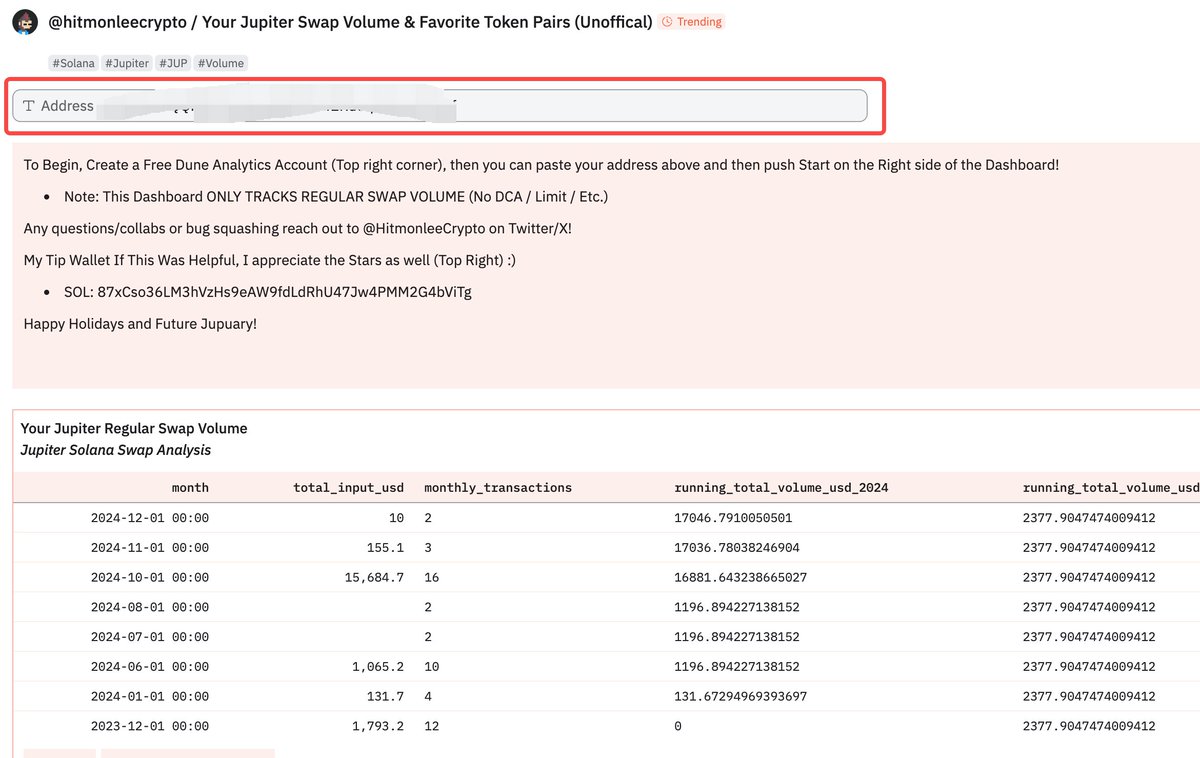
Task: Click running total '1196.894227138152' in the 2024-07-01 row
Action: point(737,637)
